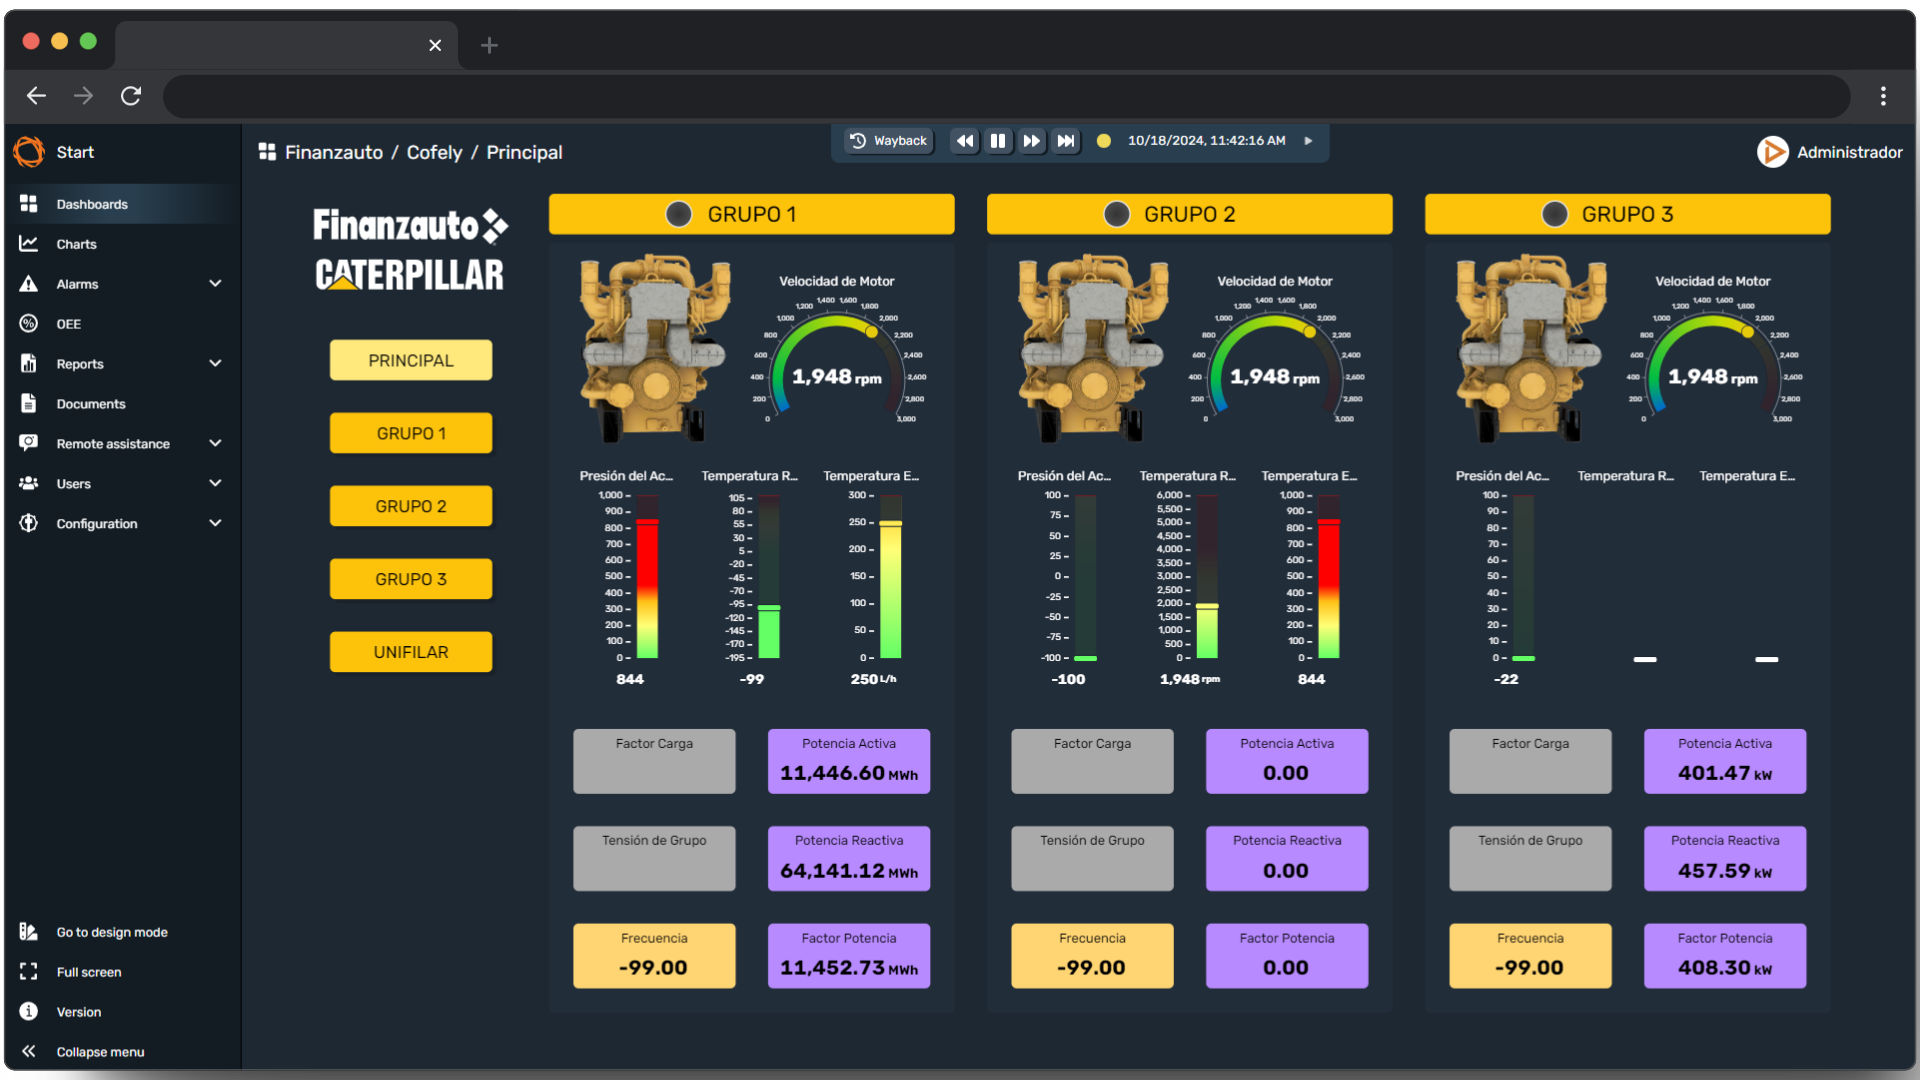Skip to end of Wayback timeline
Viewport: 1920px width, 1080px height.
tap(1066, 141)
